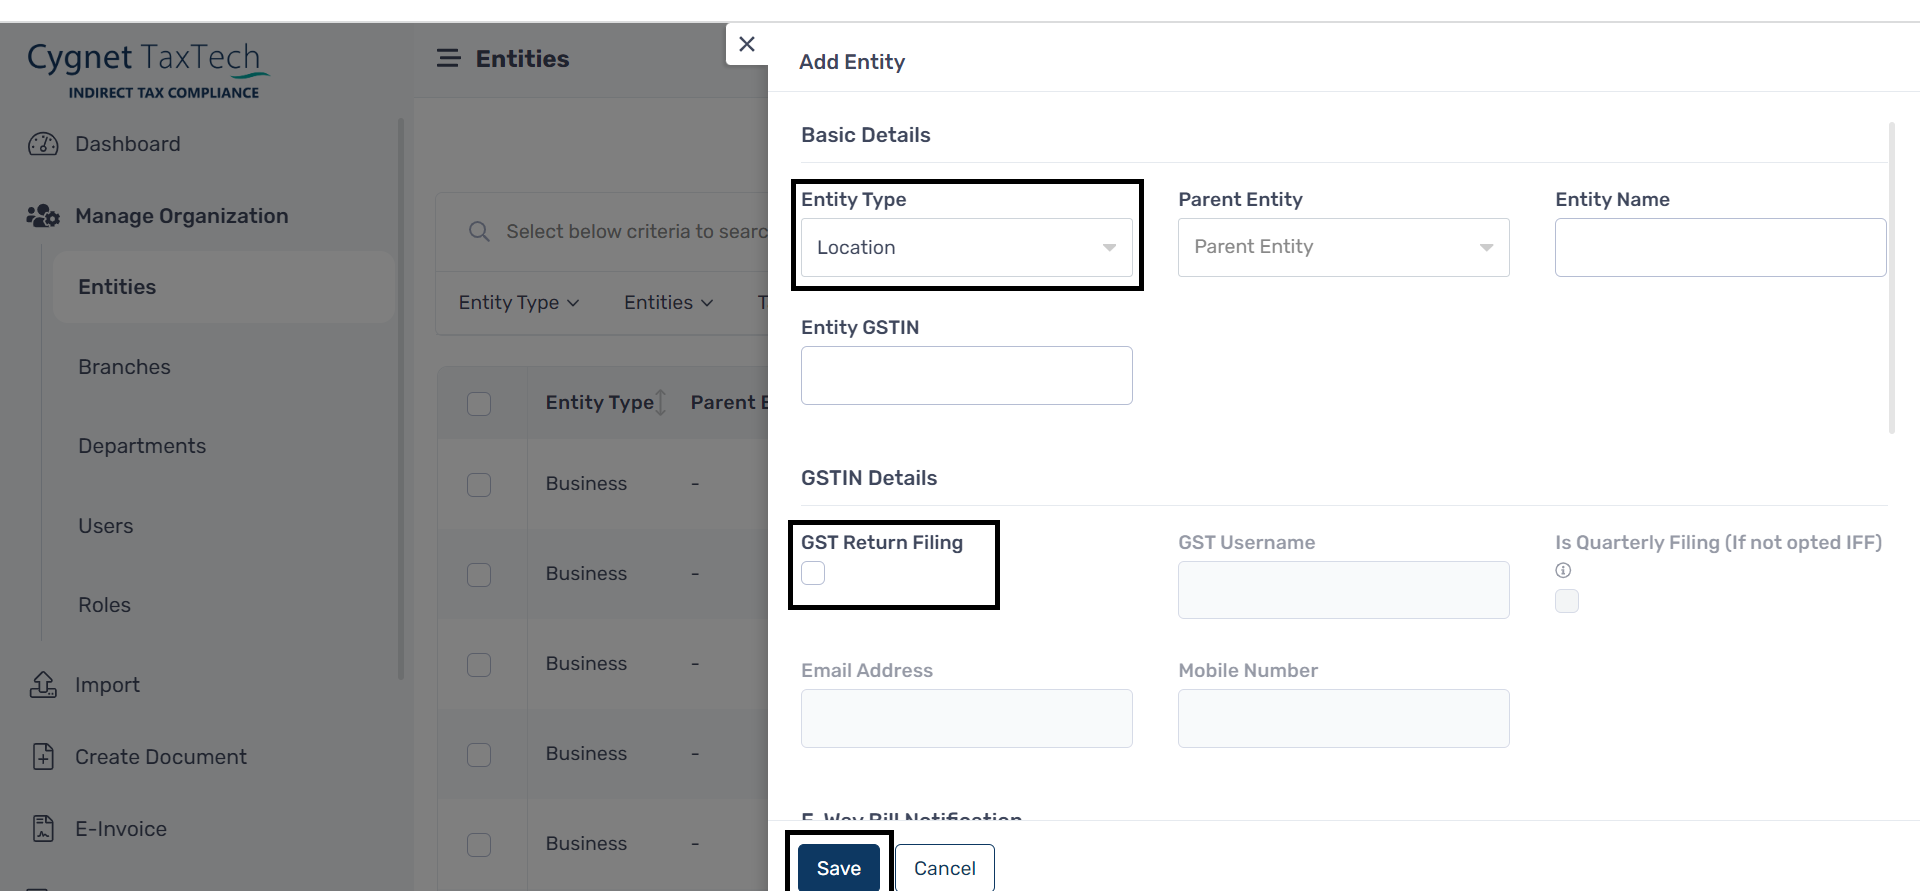Click the E-Invoice document icon
Screen dimensions: 1920x891
43,829
